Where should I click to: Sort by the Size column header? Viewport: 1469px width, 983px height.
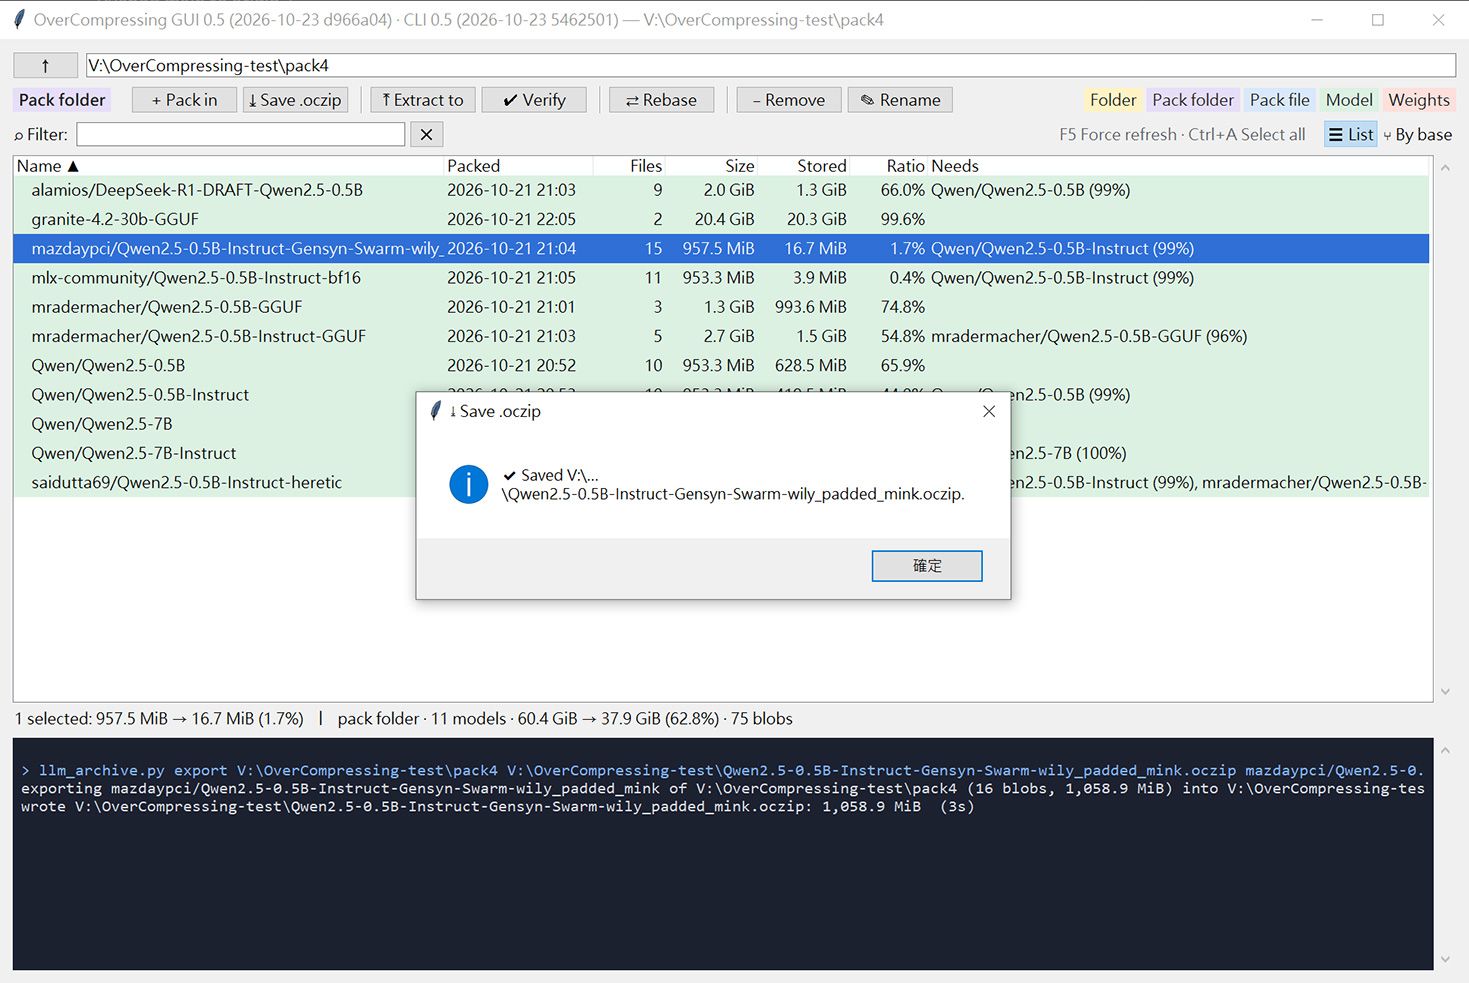point(711,166)
